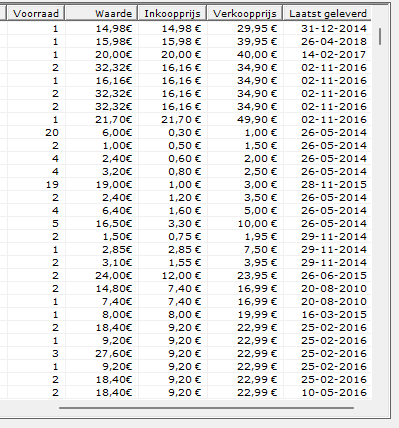The image size is (399, 428).
Task: Select the row dated 14-02-2017
Action: (x=185, y=55)
